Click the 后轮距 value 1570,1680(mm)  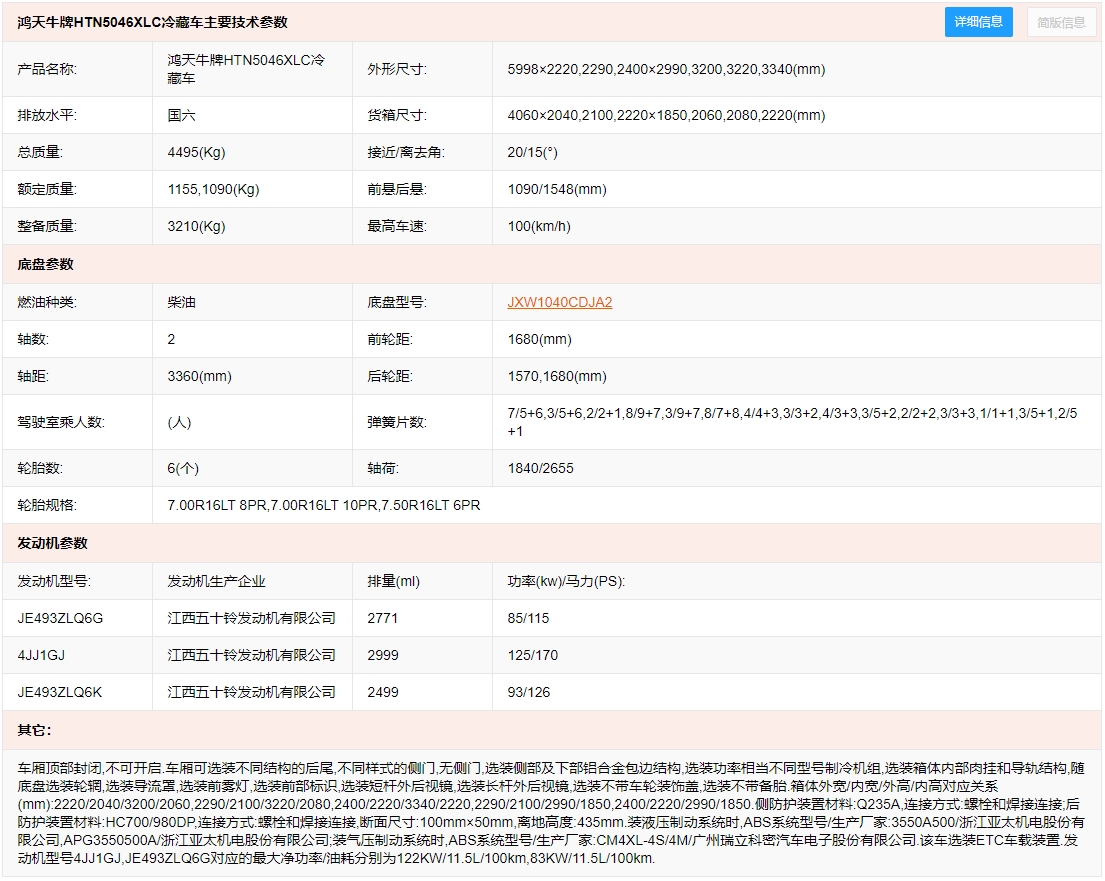[557, 376]
